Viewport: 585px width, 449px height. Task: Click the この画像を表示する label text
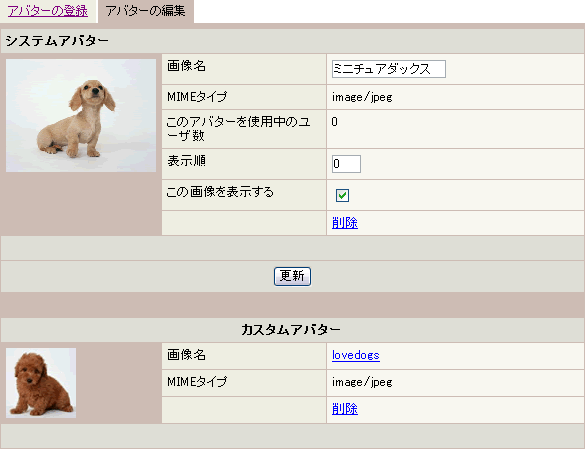click(220, 192)
